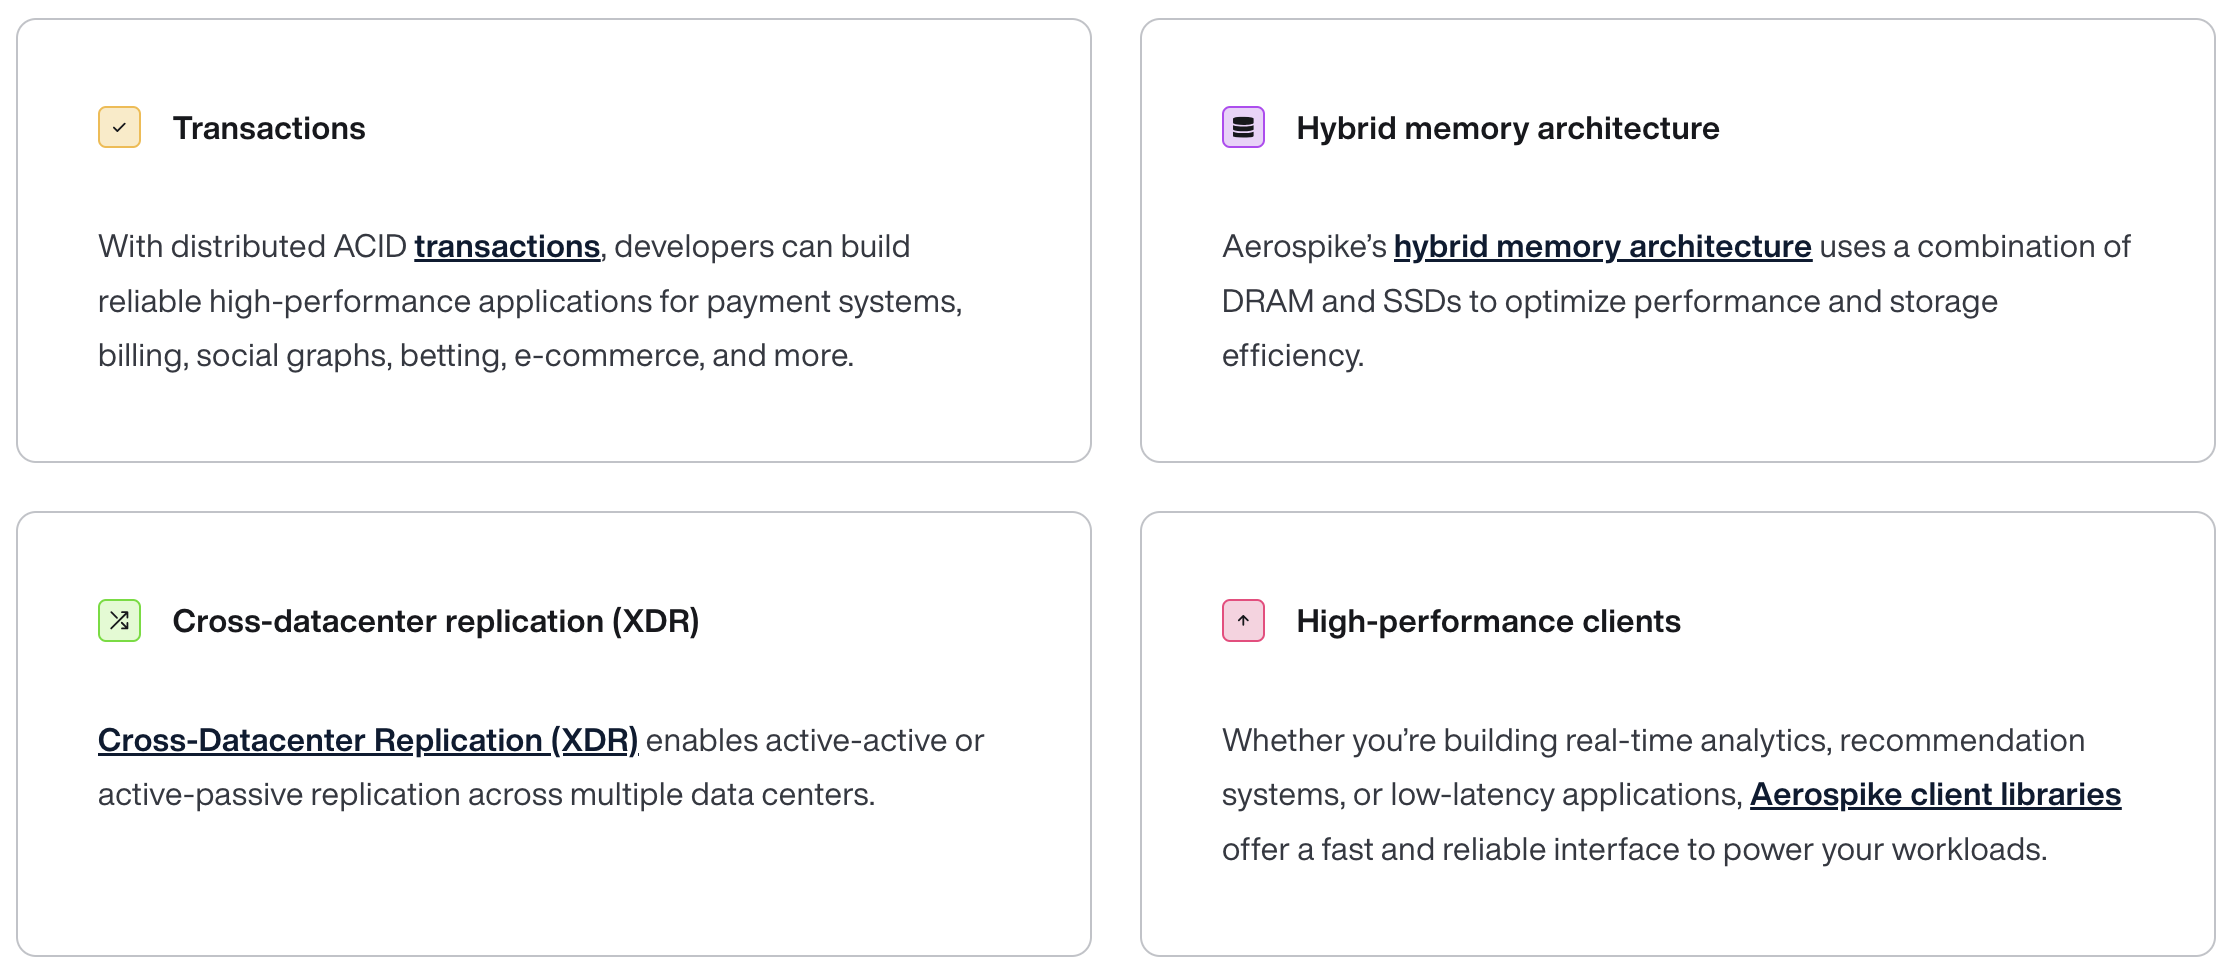Click the "Transactions" card heading

point(269,129)
